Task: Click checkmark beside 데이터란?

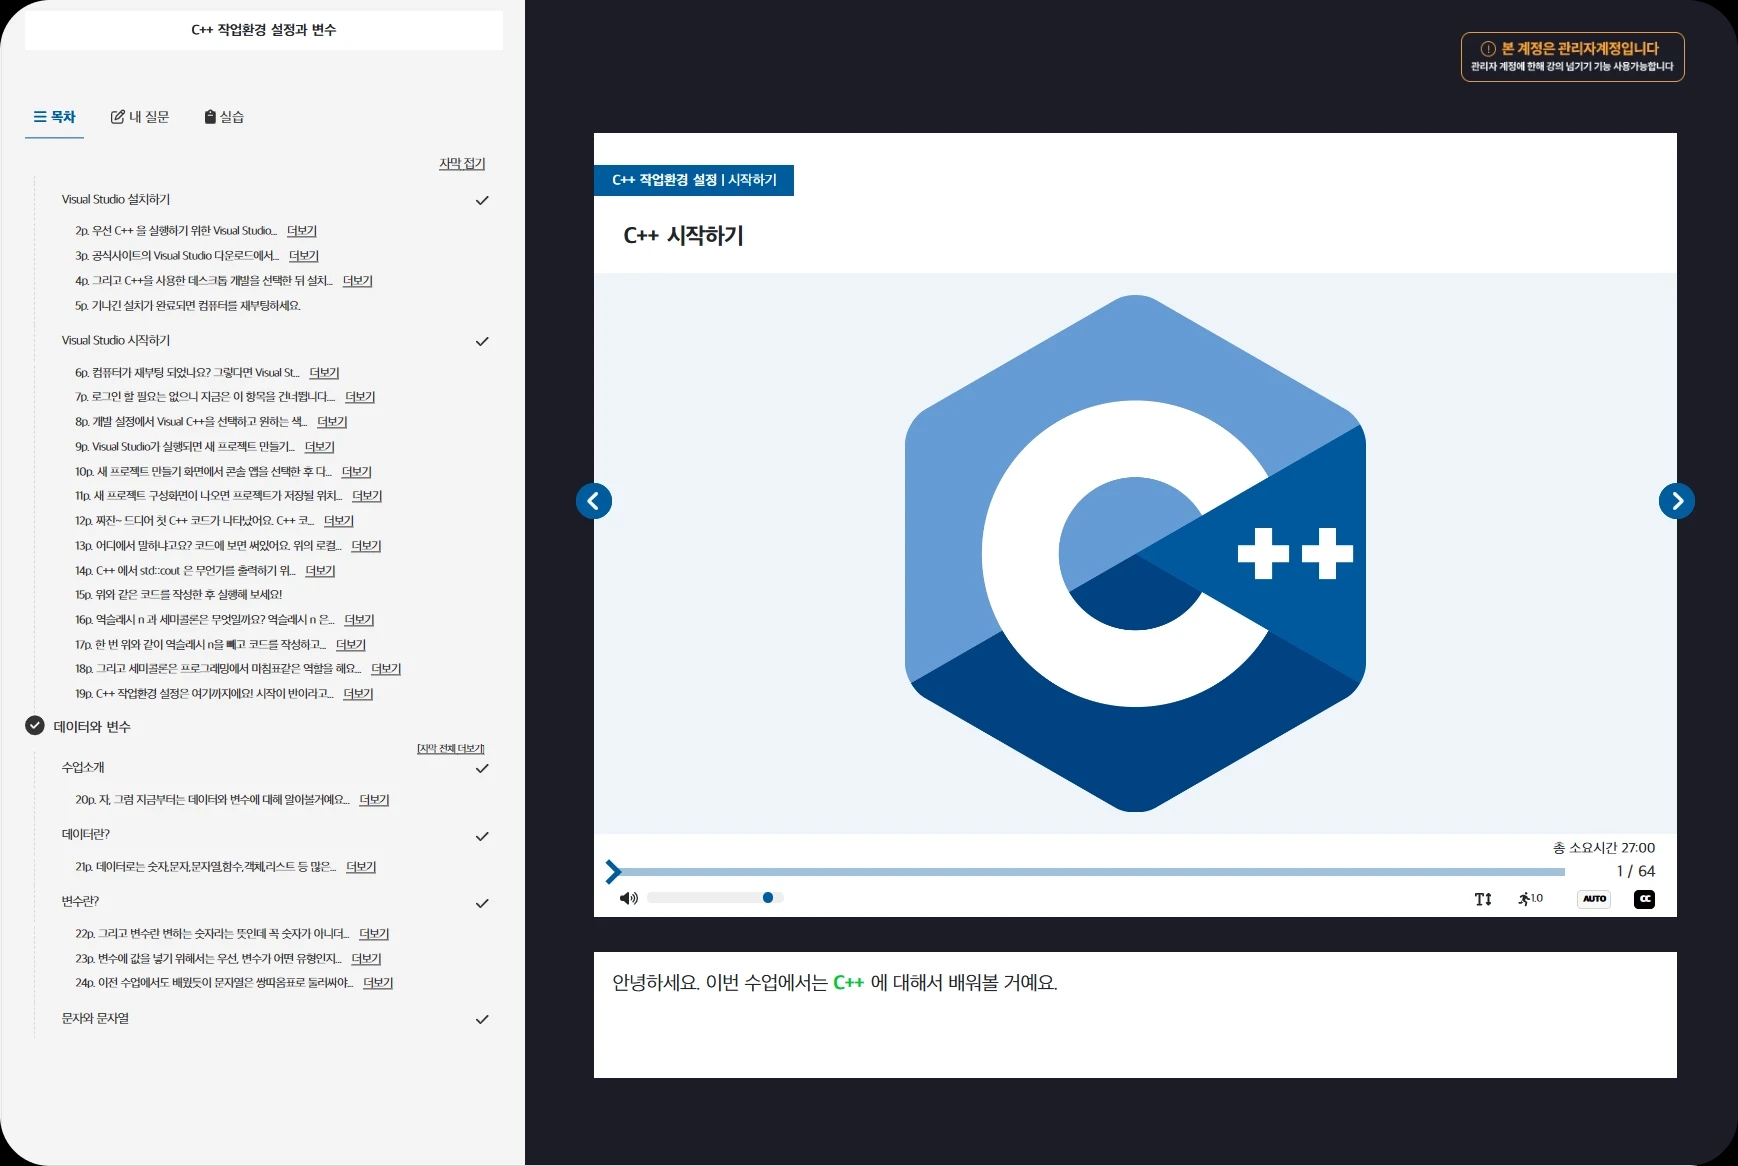Action: coord(482,835)
